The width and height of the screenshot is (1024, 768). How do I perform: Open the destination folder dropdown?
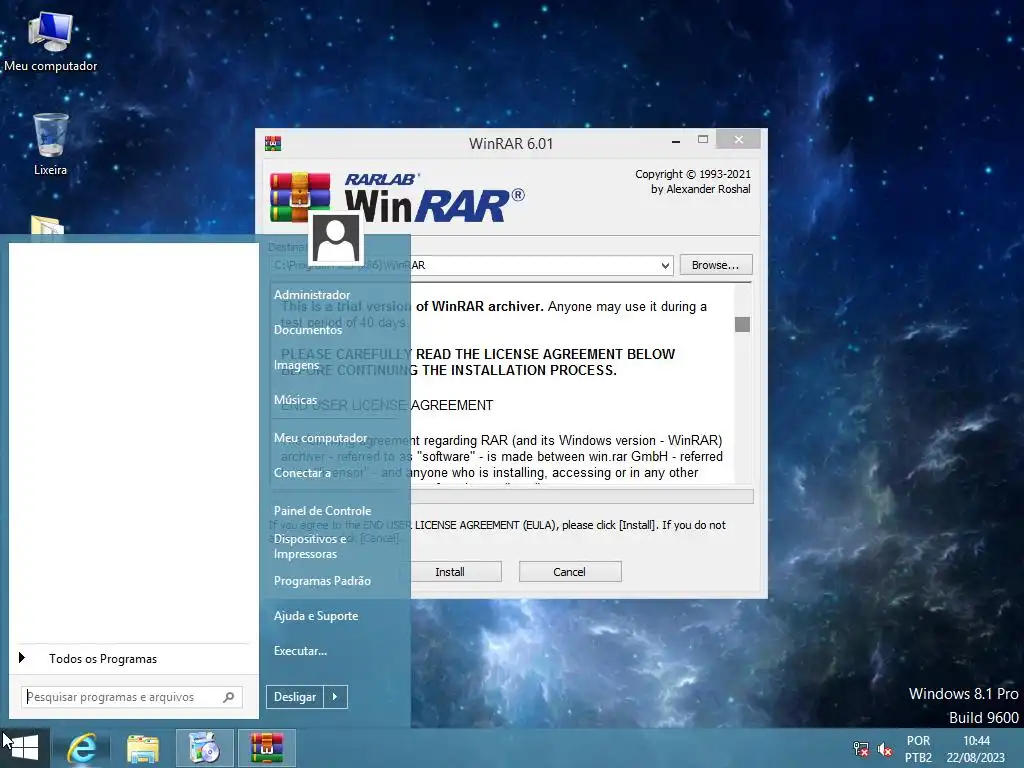pyautogui.click(x=665, y=265)
